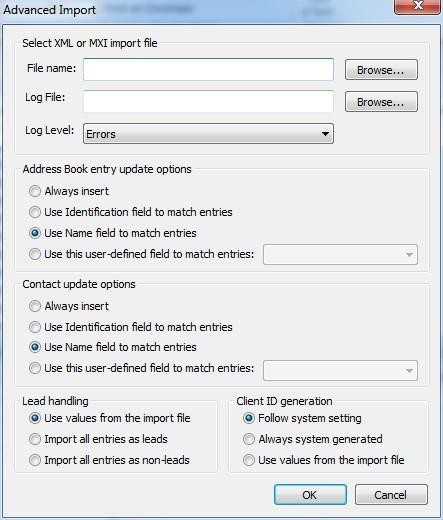Confirm the import with OK
Screen dimensions: 443x520
[x=310, y=495]
